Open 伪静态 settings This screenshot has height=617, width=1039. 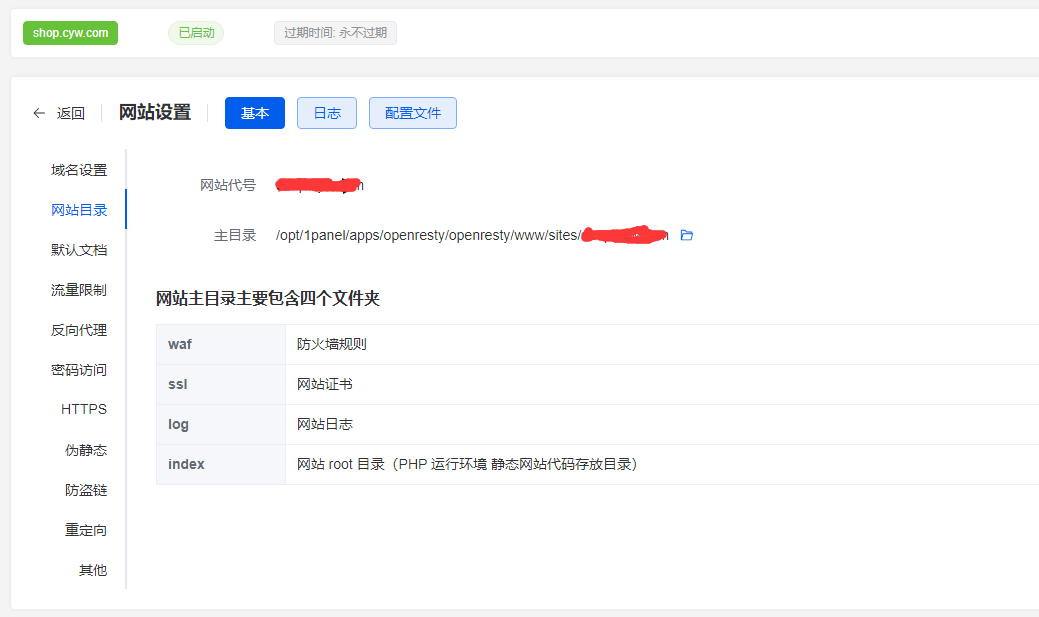(86, 450)
